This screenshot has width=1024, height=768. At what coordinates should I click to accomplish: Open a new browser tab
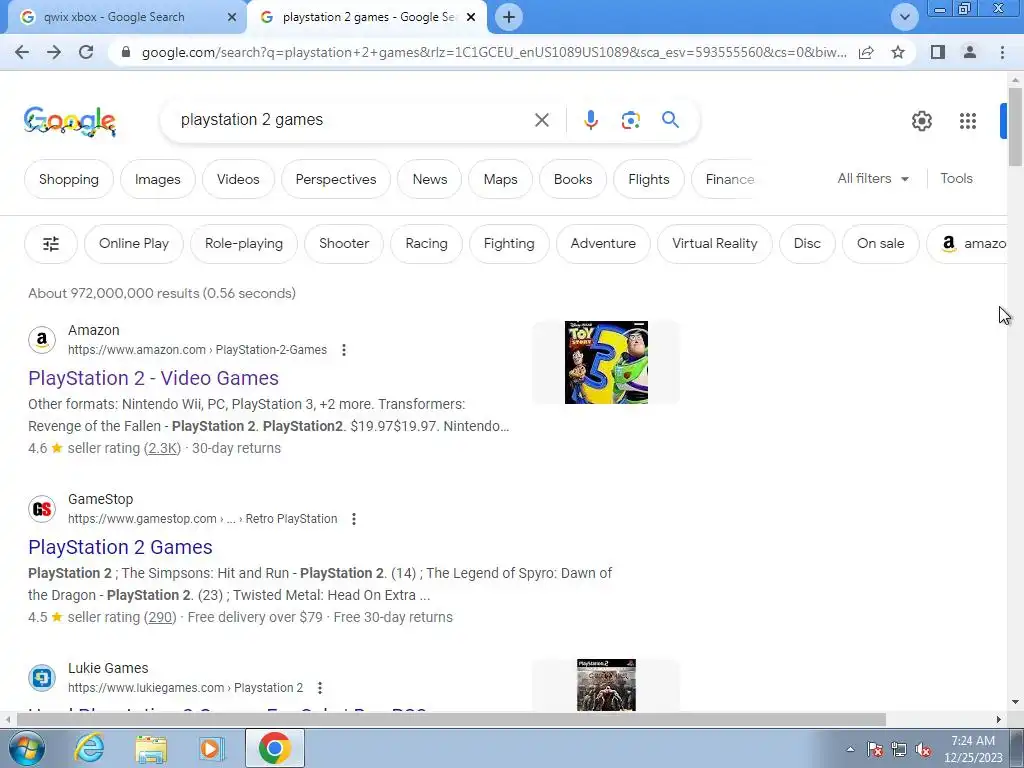point(509,17)
